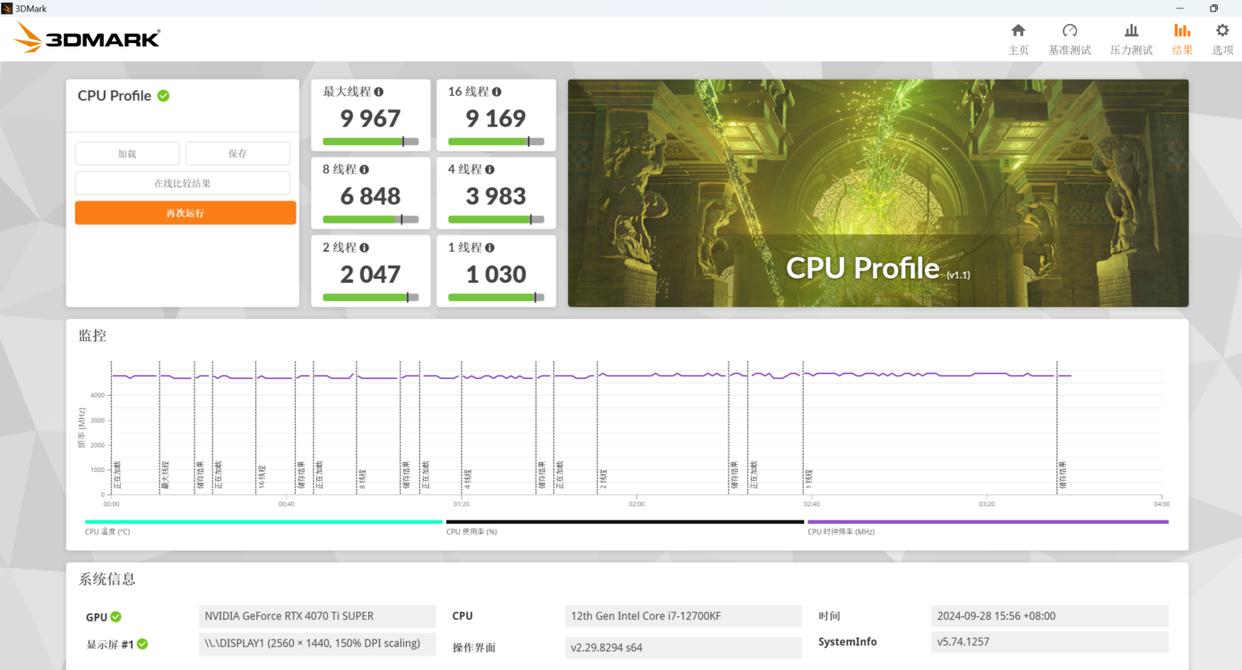Click score bar under 16 线程

pyautogui.click(x=496, y=142)
